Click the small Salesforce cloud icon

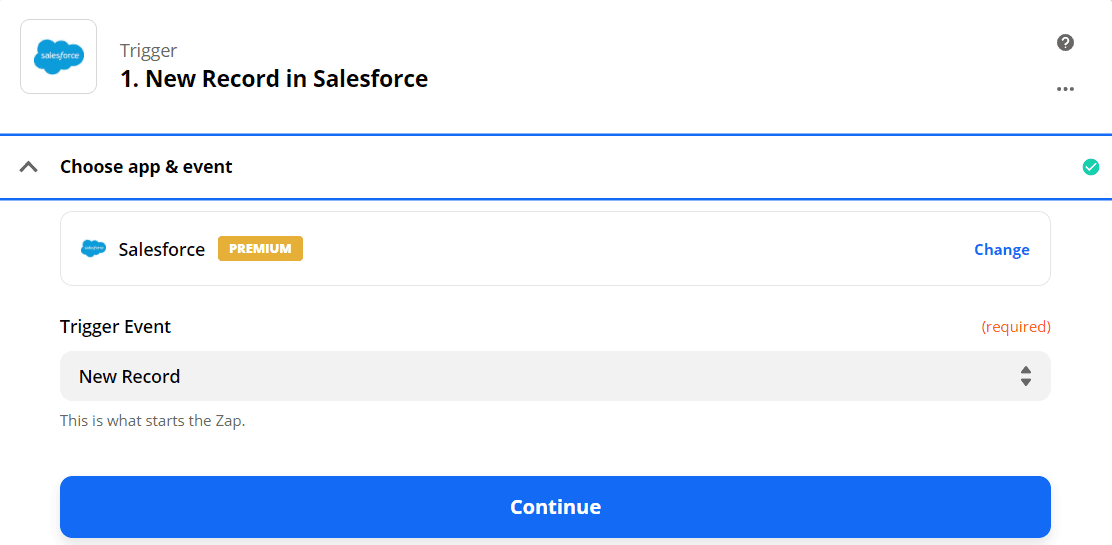93,249
